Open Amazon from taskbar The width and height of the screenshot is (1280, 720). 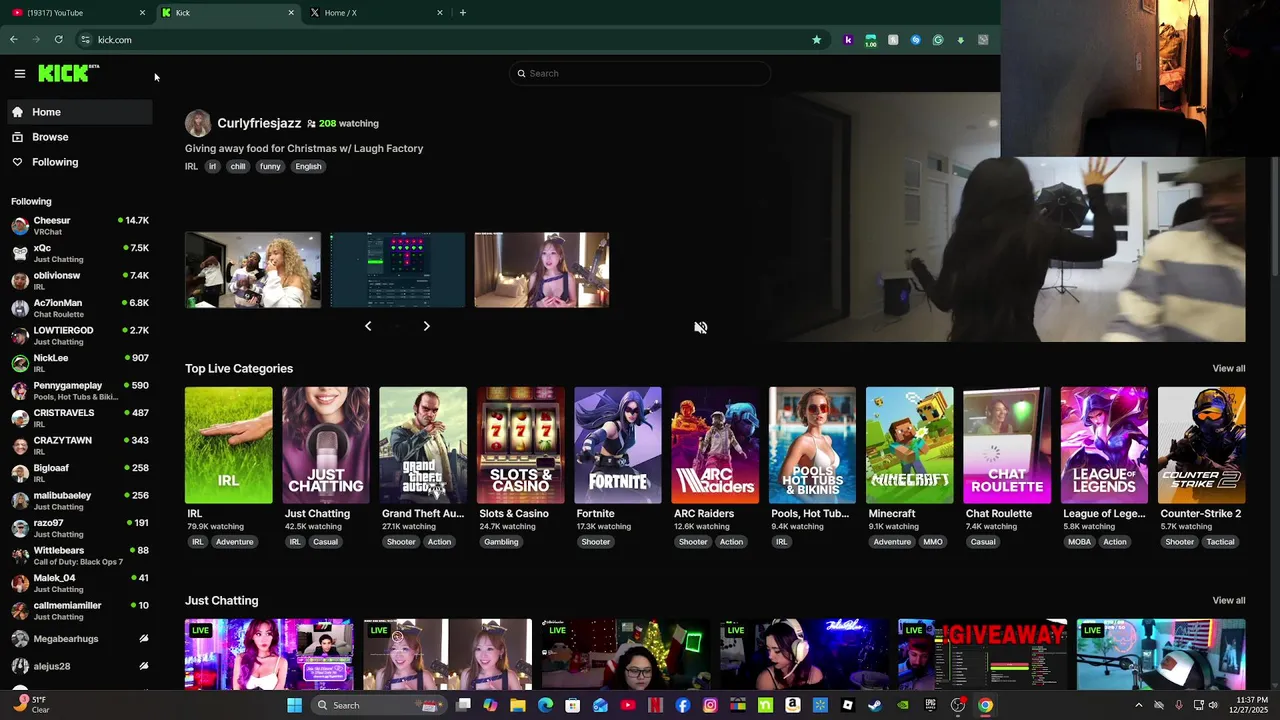(792, 705)
